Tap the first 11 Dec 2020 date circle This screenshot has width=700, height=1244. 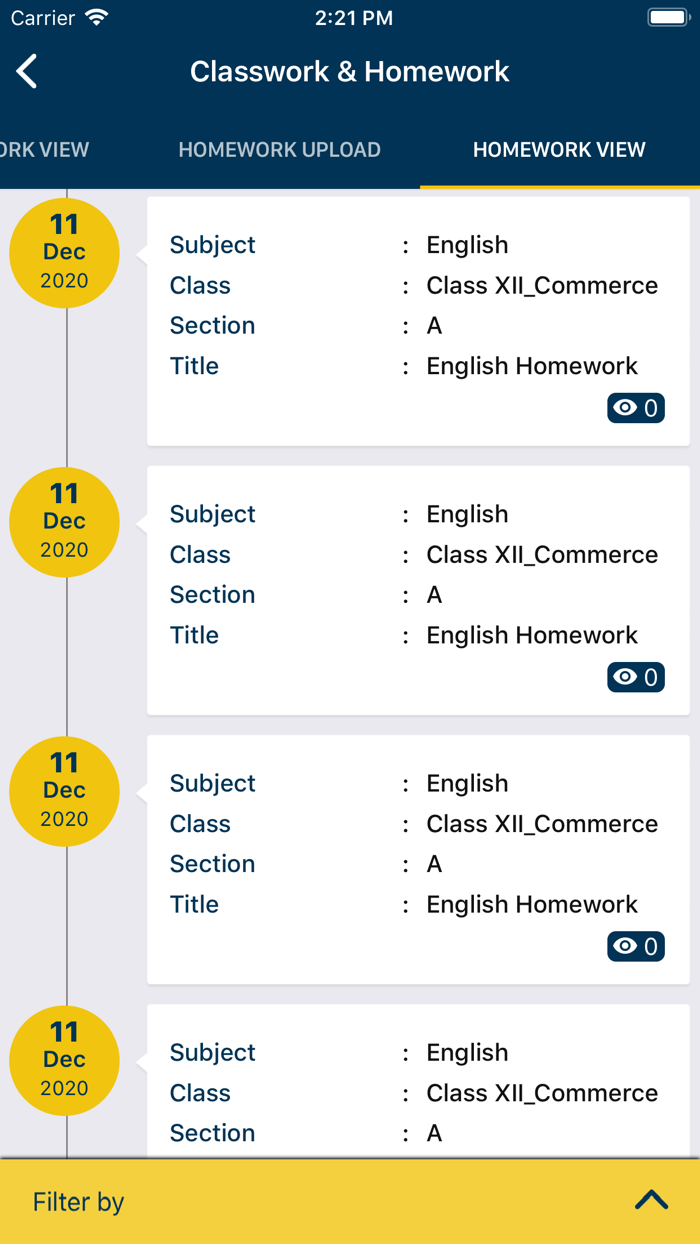tap(64, 253)
